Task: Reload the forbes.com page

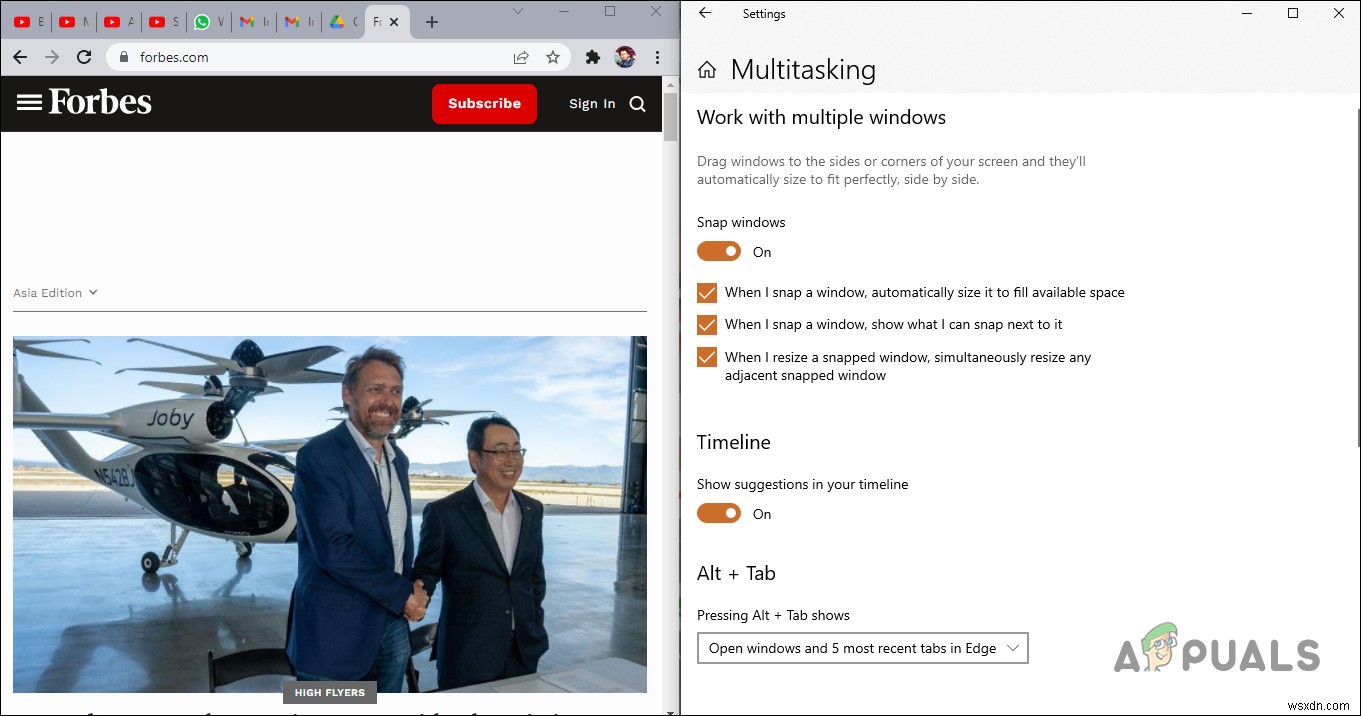Action: click(84, 57)
